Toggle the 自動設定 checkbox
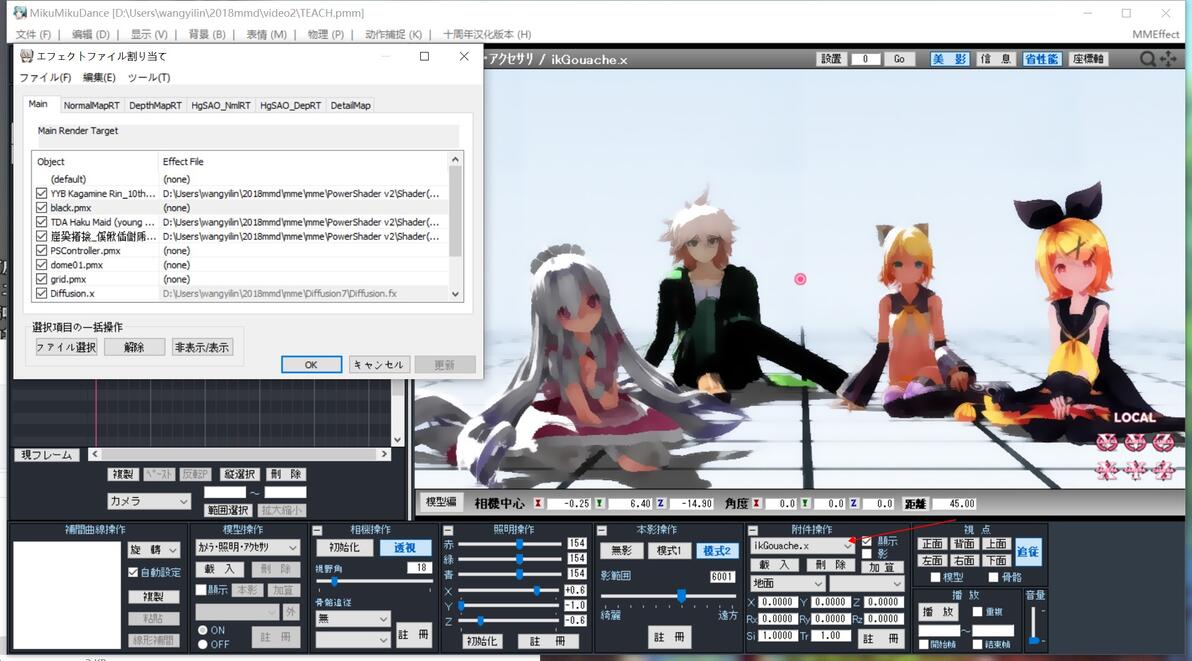This screenshot has height=661, width=1192. point(133,572)
